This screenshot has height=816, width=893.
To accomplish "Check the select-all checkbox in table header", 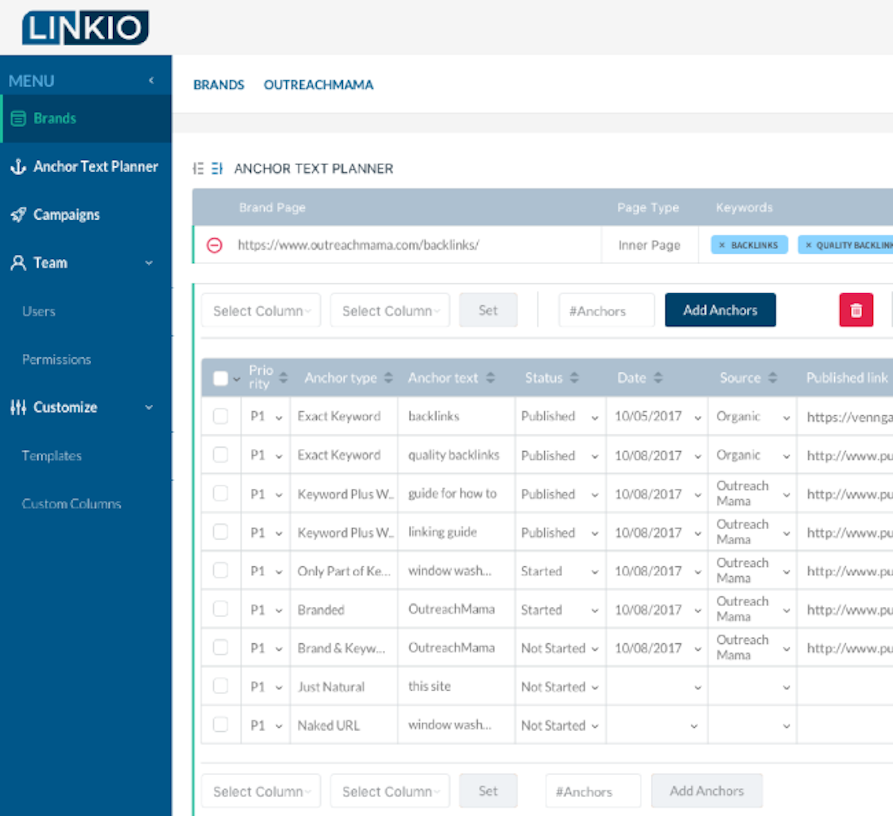I will [219, 377].
